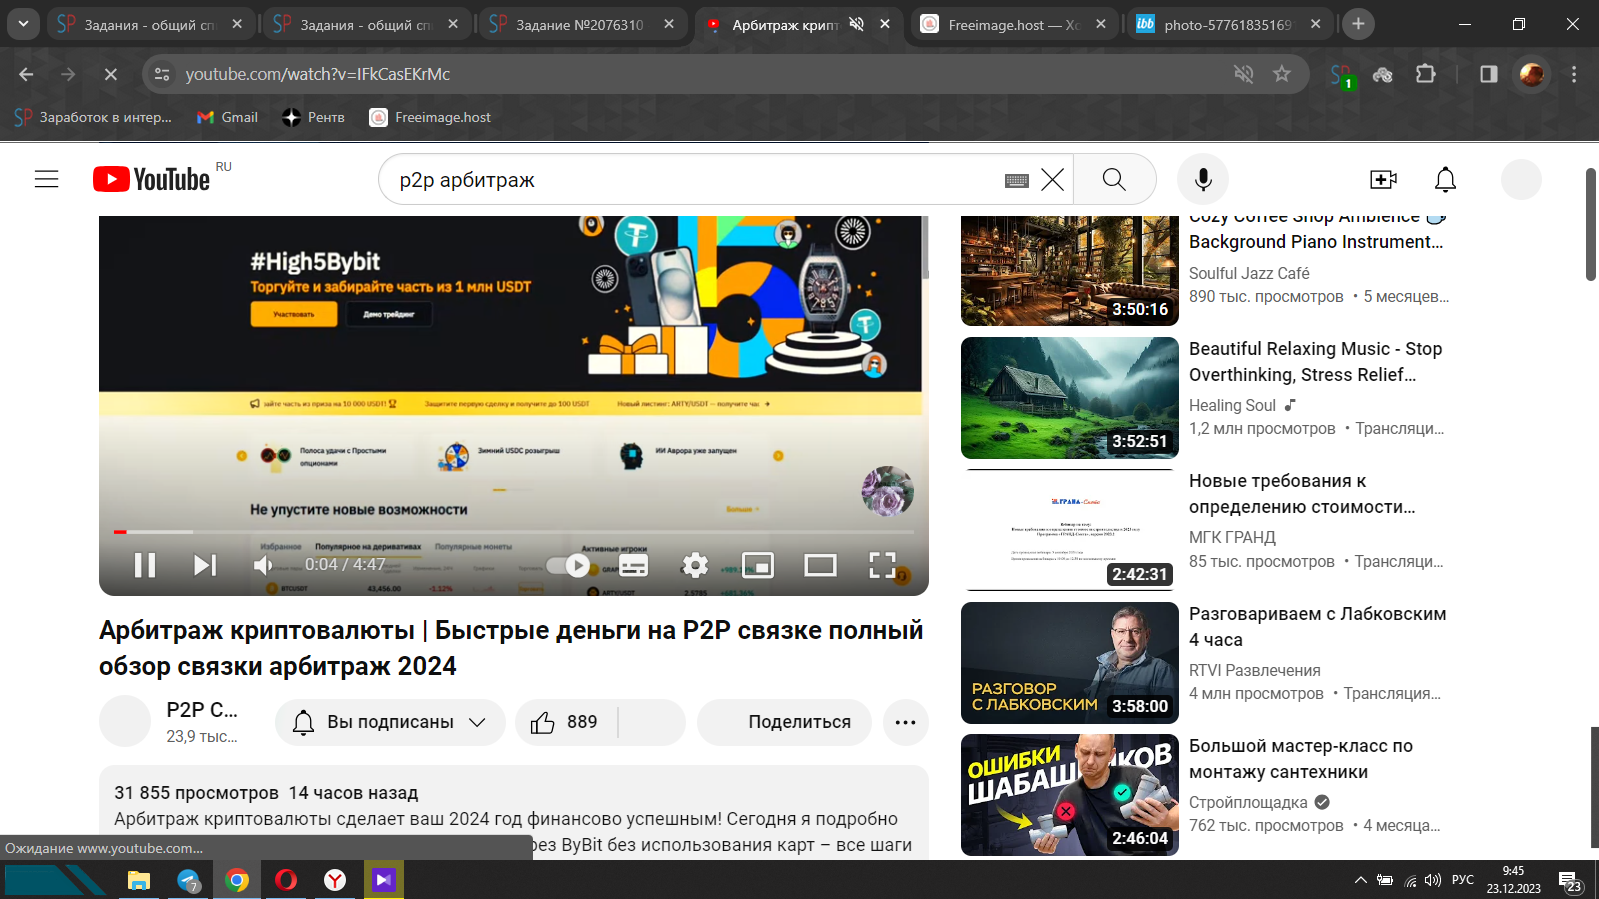1599x899 pixels.
Task: Click the page vertical scrollbar
Action: click(1591, 224)
